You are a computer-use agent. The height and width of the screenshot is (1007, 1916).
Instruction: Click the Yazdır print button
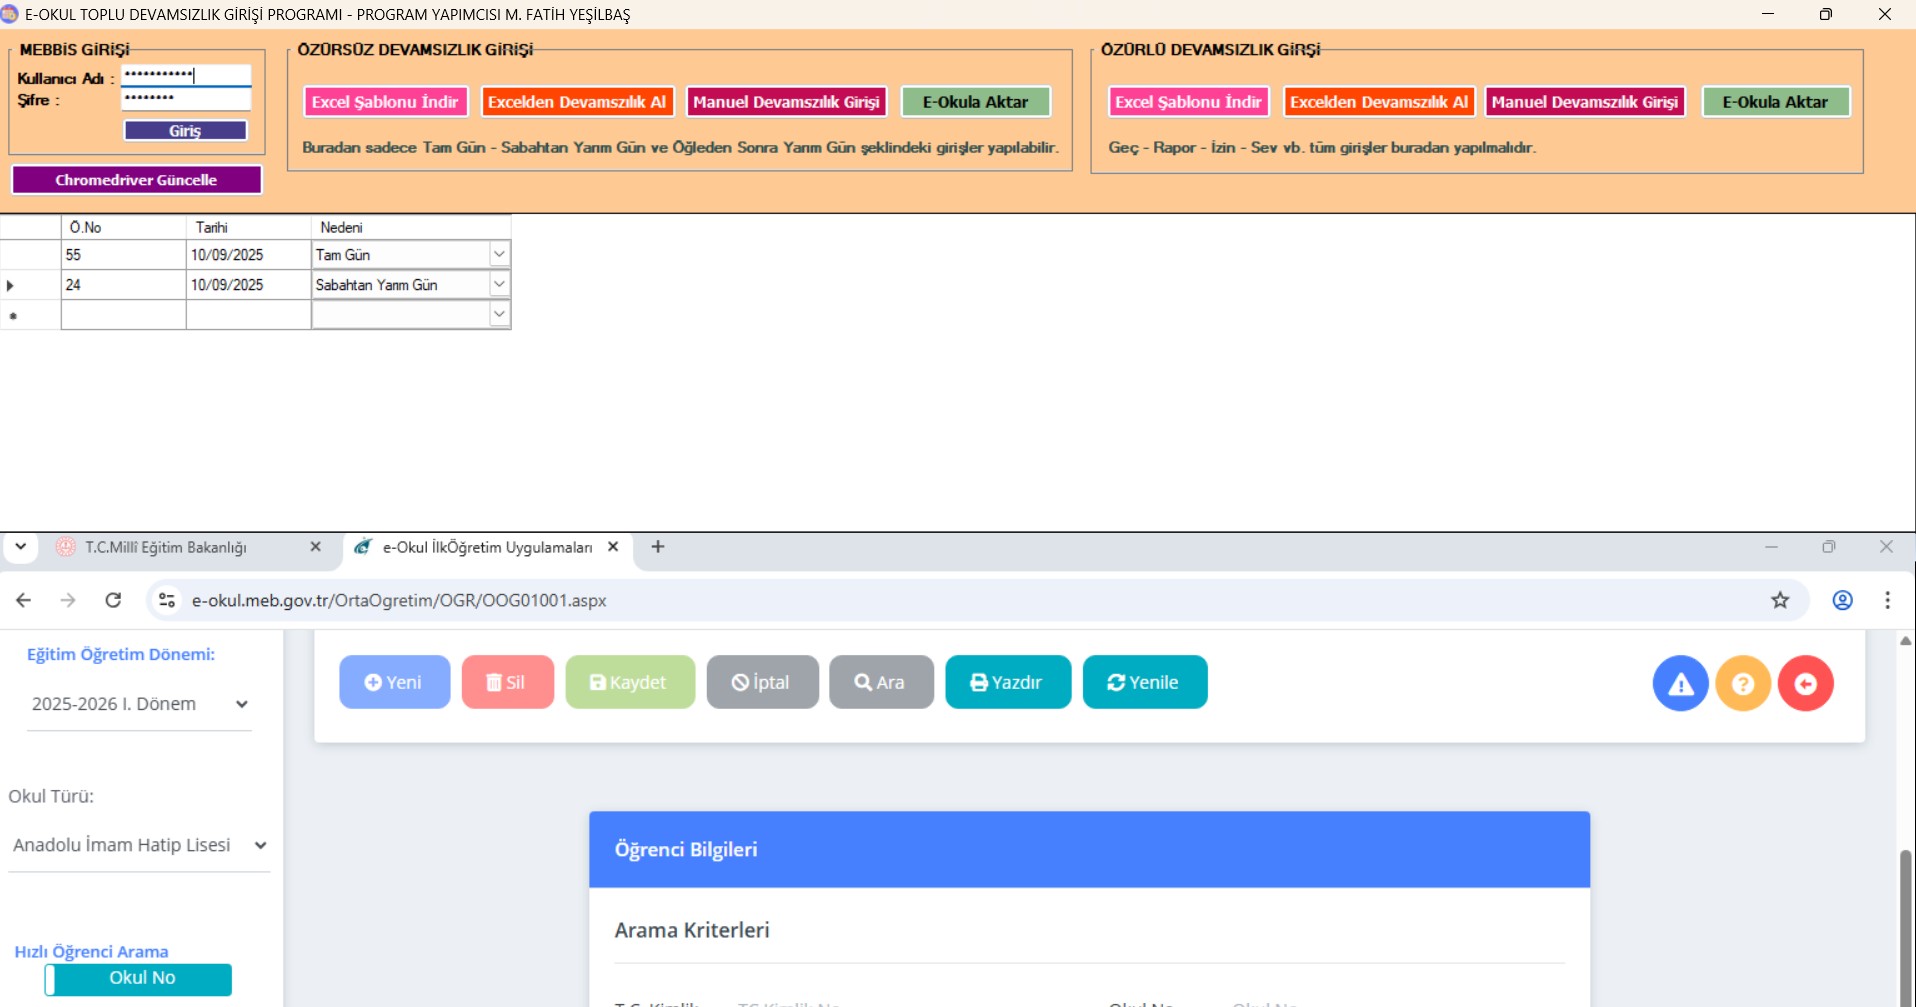click(x=1007, y=682)
